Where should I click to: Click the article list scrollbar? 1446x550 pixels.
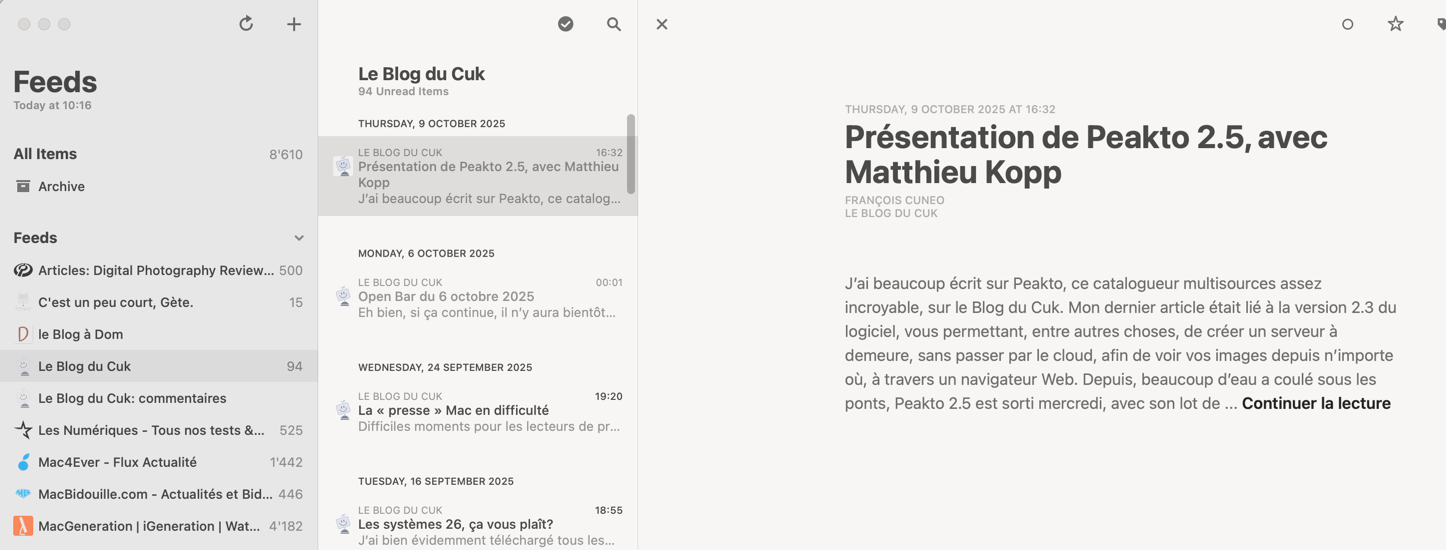631,155
